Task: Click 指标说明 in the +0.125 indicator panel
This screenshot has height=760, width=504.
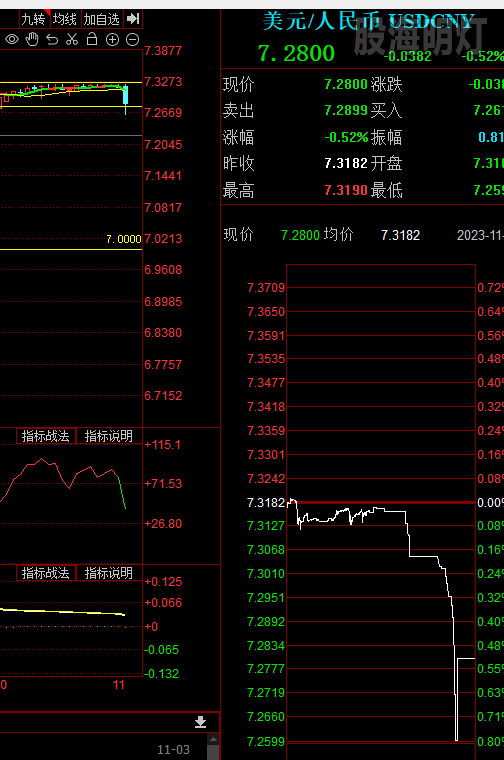Action: click(x=109, y=573)
